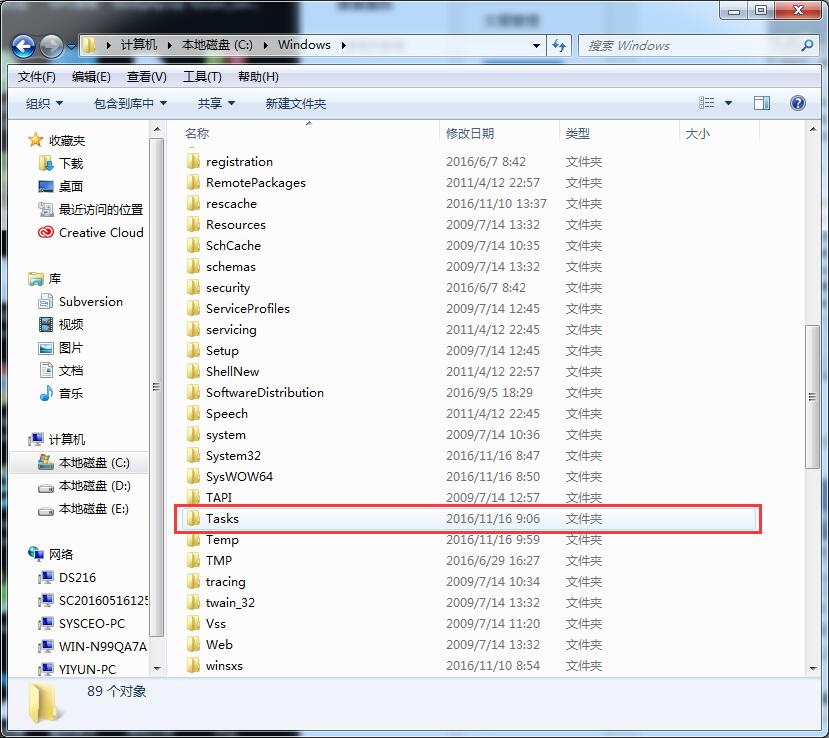Select the DS216 network device icon
This screenshot has height=738, width=829.
coord(46,576)
